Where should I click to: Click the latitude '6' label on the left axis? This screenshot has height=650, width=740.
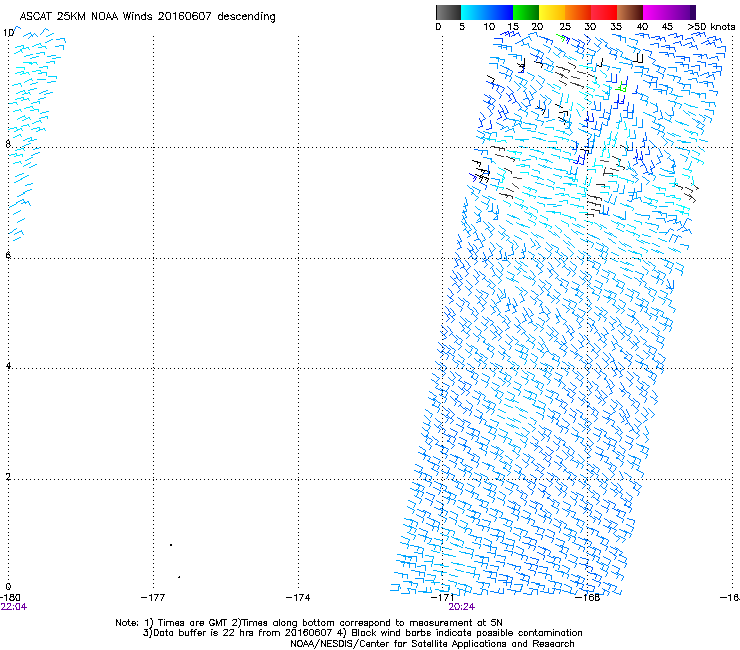tap(8, 255)
